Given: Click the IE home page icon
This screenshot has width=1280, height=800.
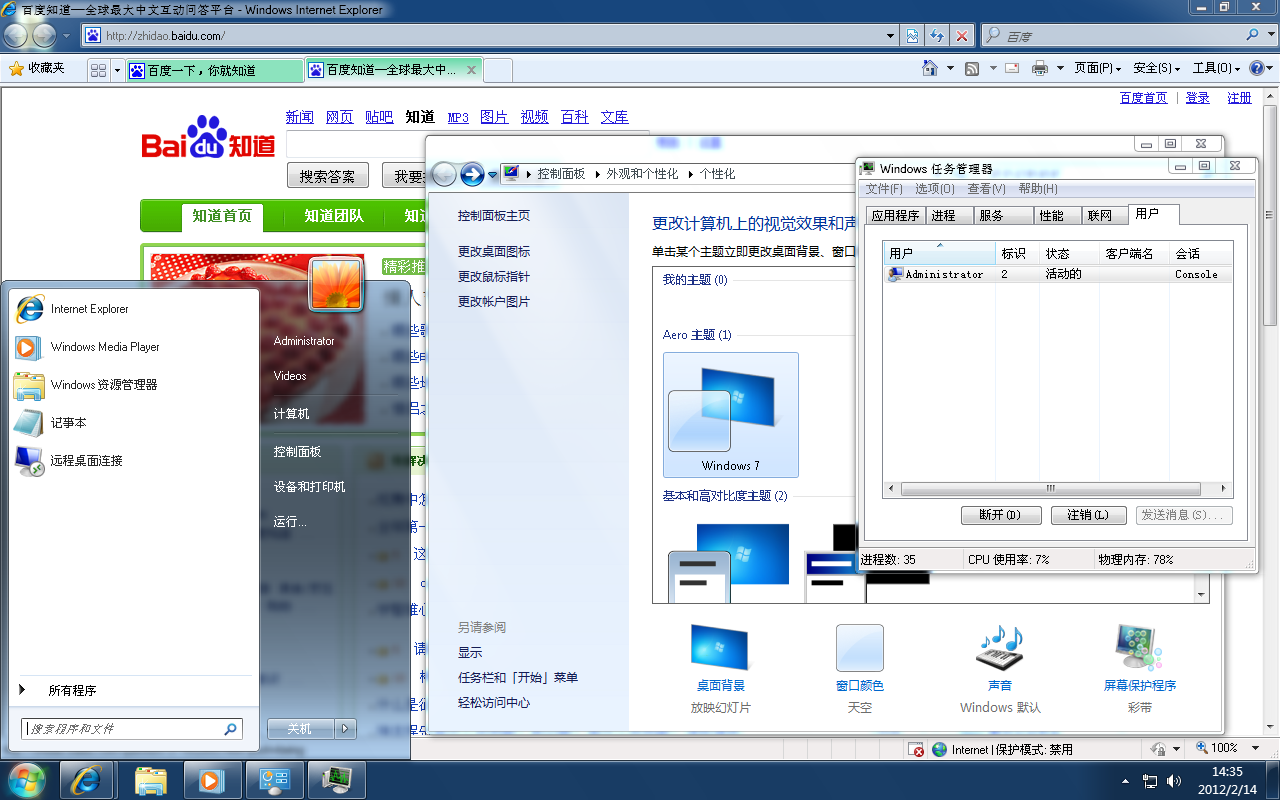Looking at the screenshot, I should pyautogui.click(x=929, y=68).
